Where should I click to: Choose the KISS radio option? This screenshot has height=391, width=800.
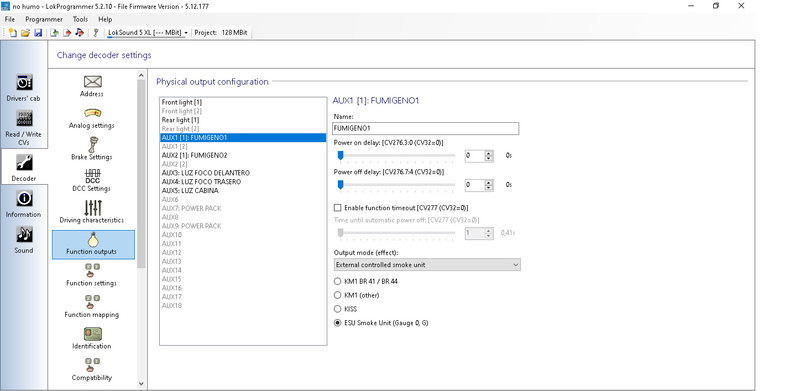(337, 309)
